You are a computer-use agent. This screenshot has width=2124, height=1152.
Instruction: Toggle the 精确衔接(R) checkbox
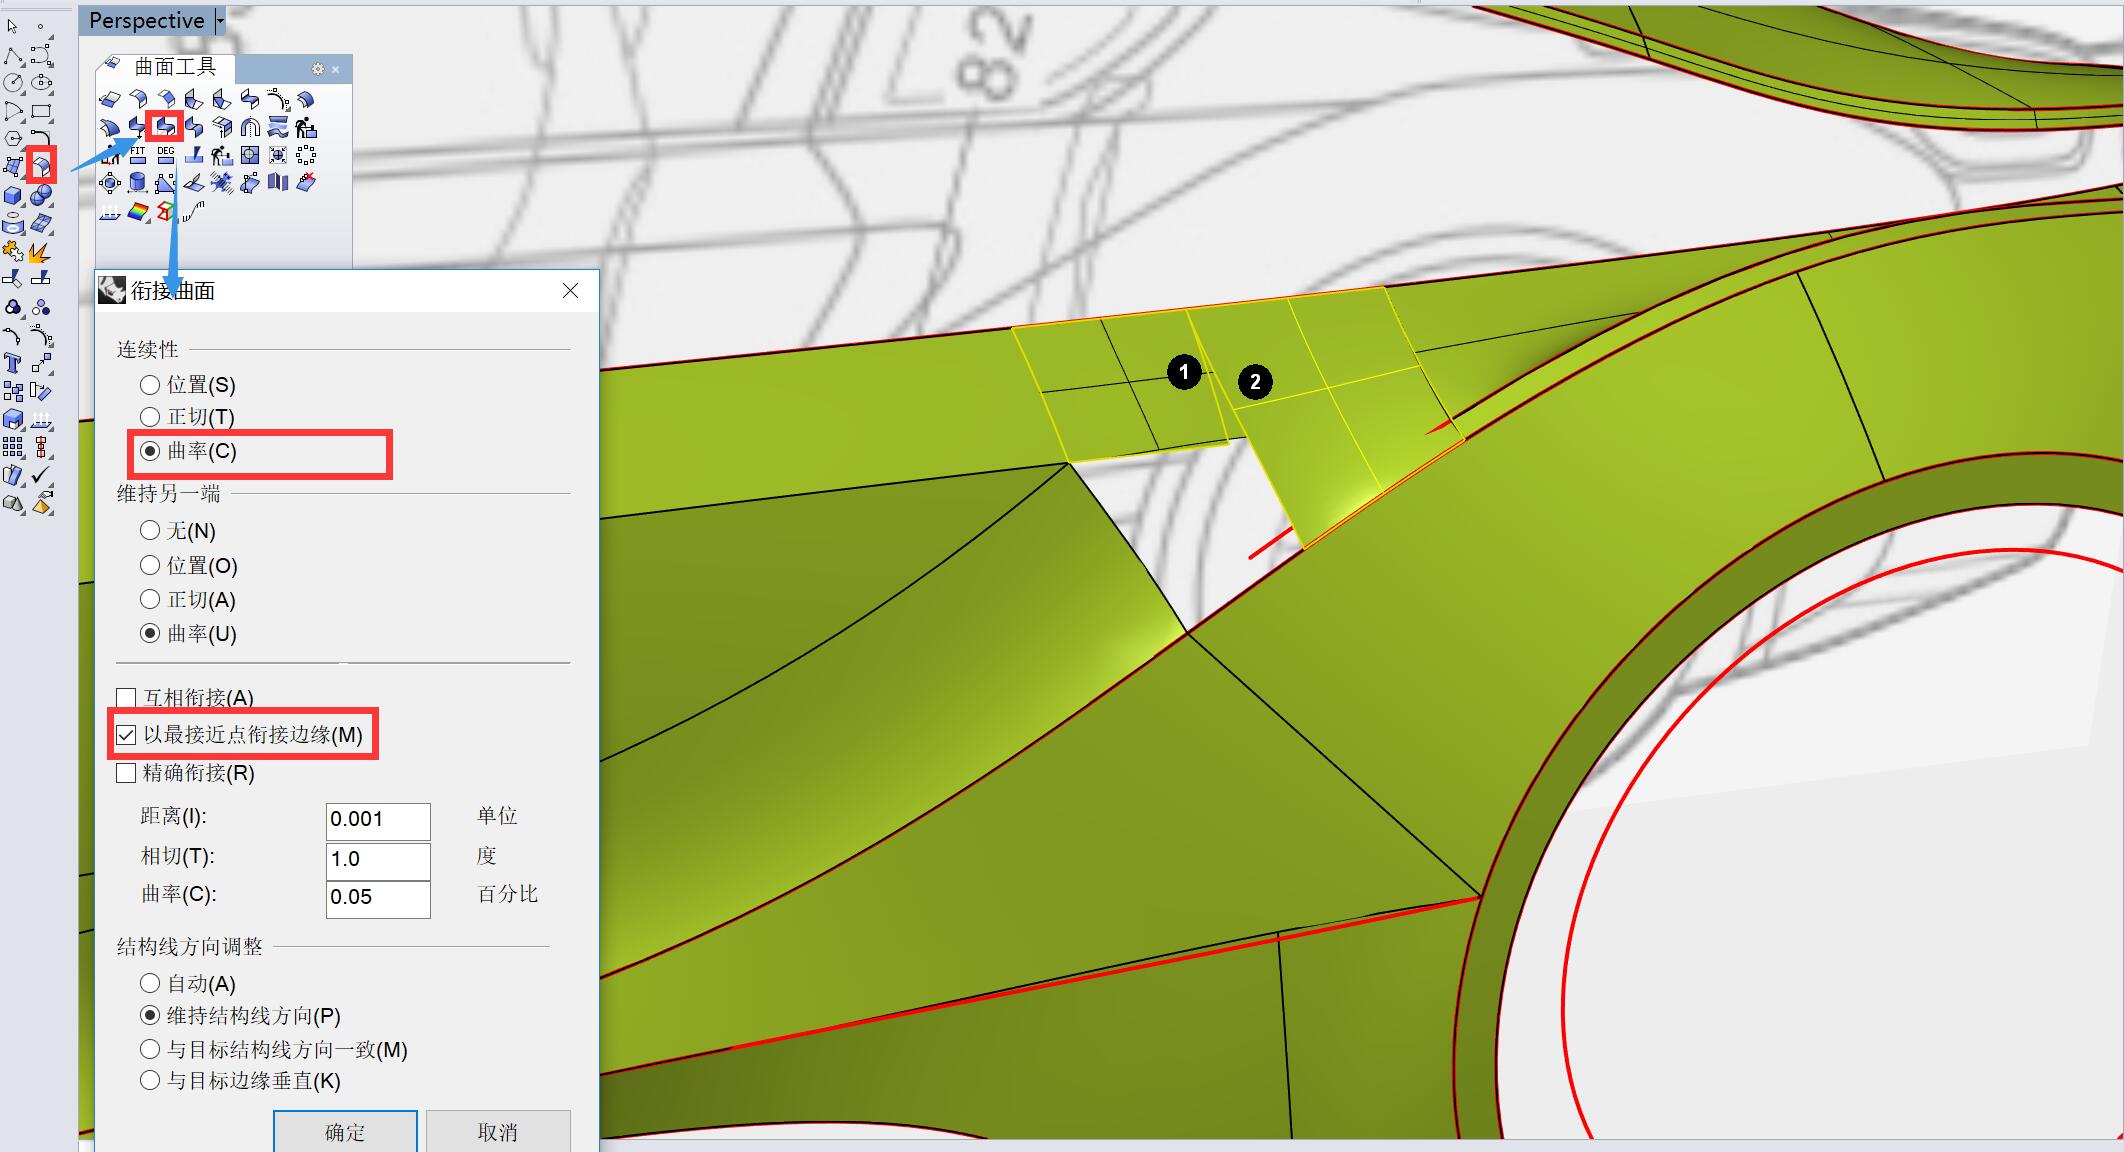click(126, 773)
